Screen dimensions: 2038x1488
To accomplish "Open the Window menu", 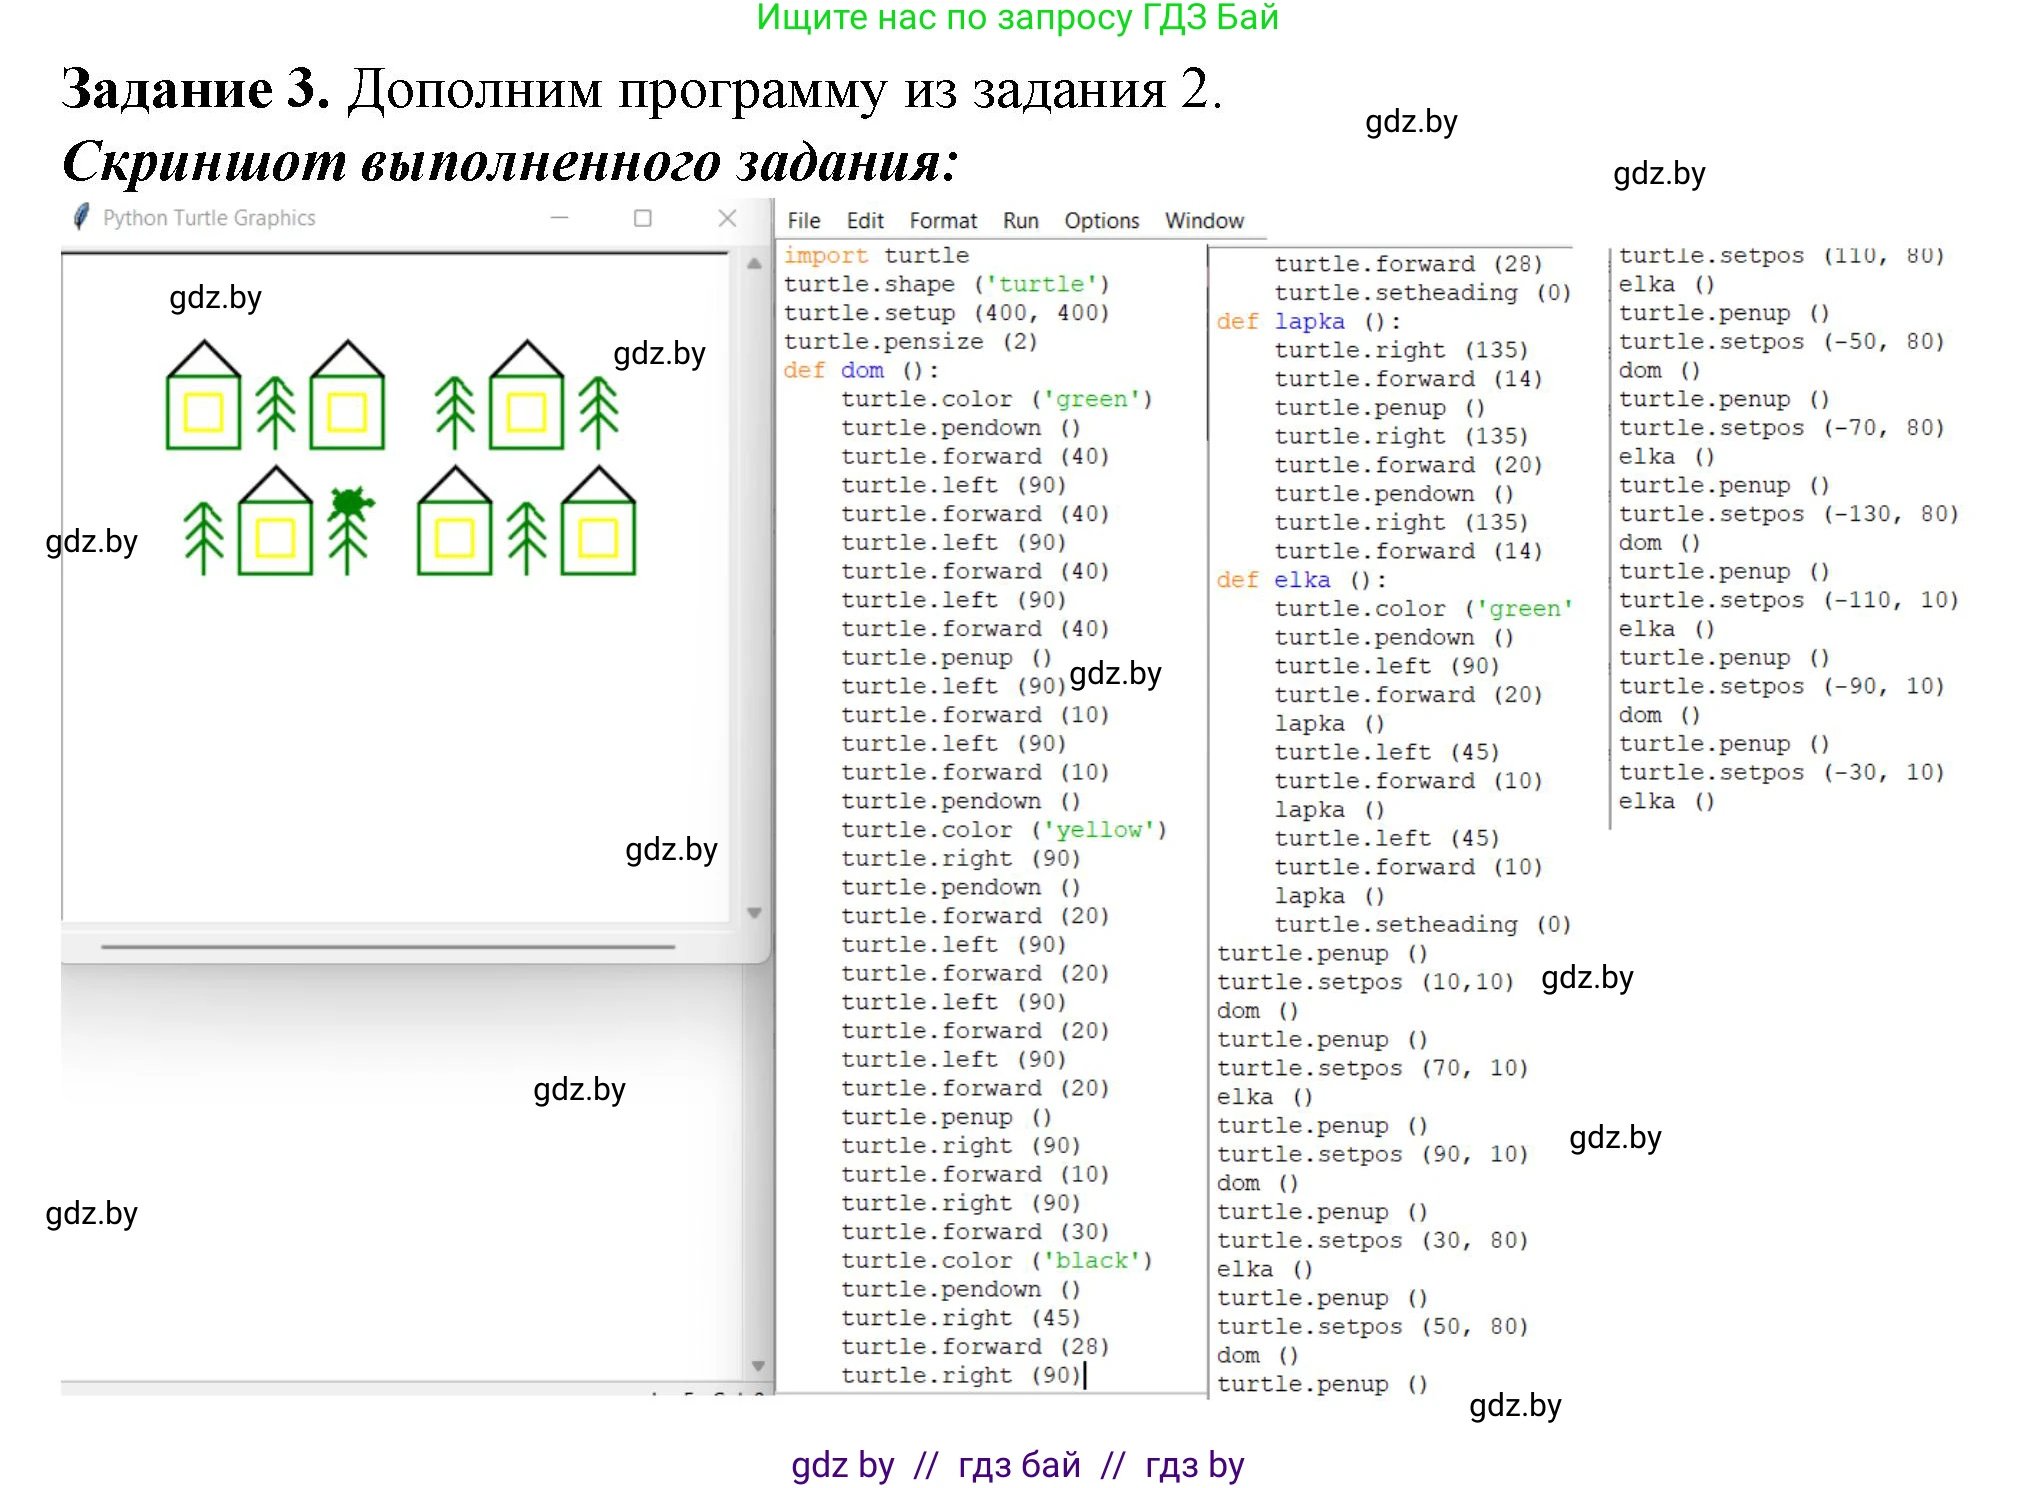I will click(1204, 220).
